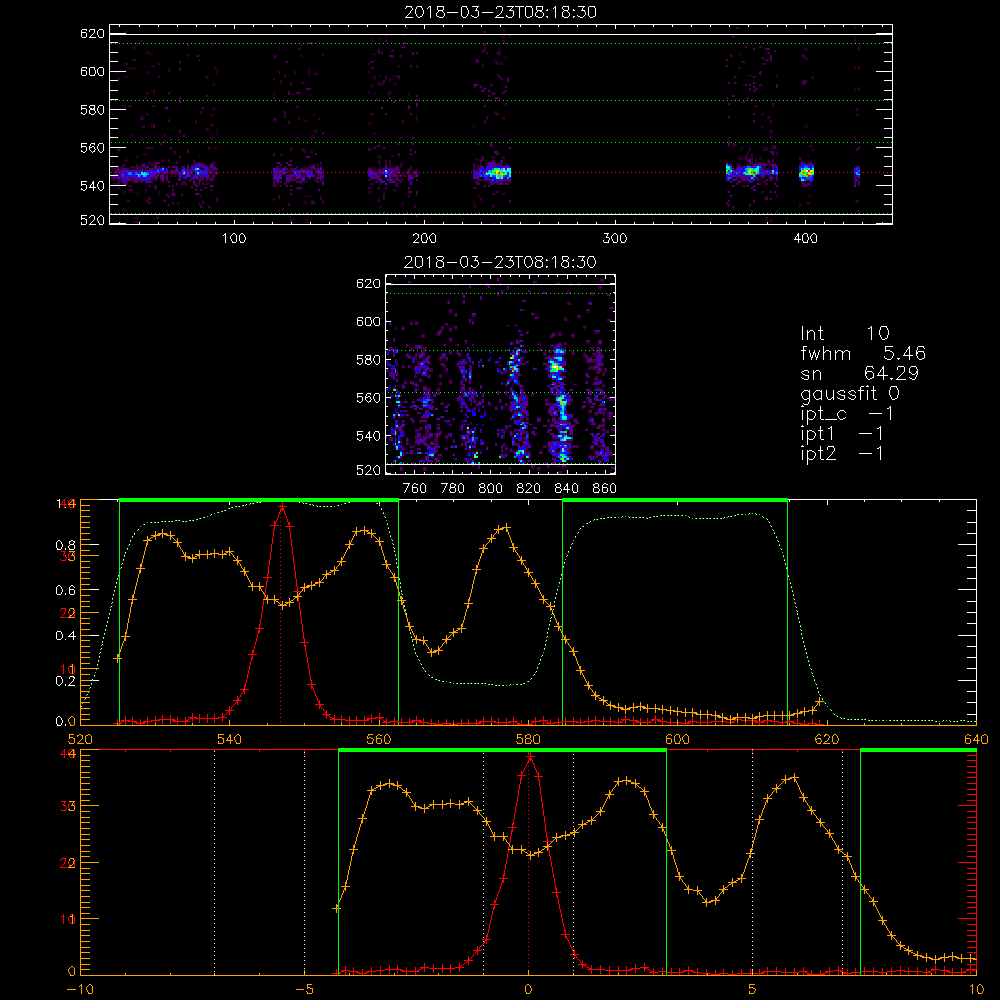Select the 'ipt2 -1' readout text
Viewport: 1000px width, 1000px height.
(x=842, y=453)
